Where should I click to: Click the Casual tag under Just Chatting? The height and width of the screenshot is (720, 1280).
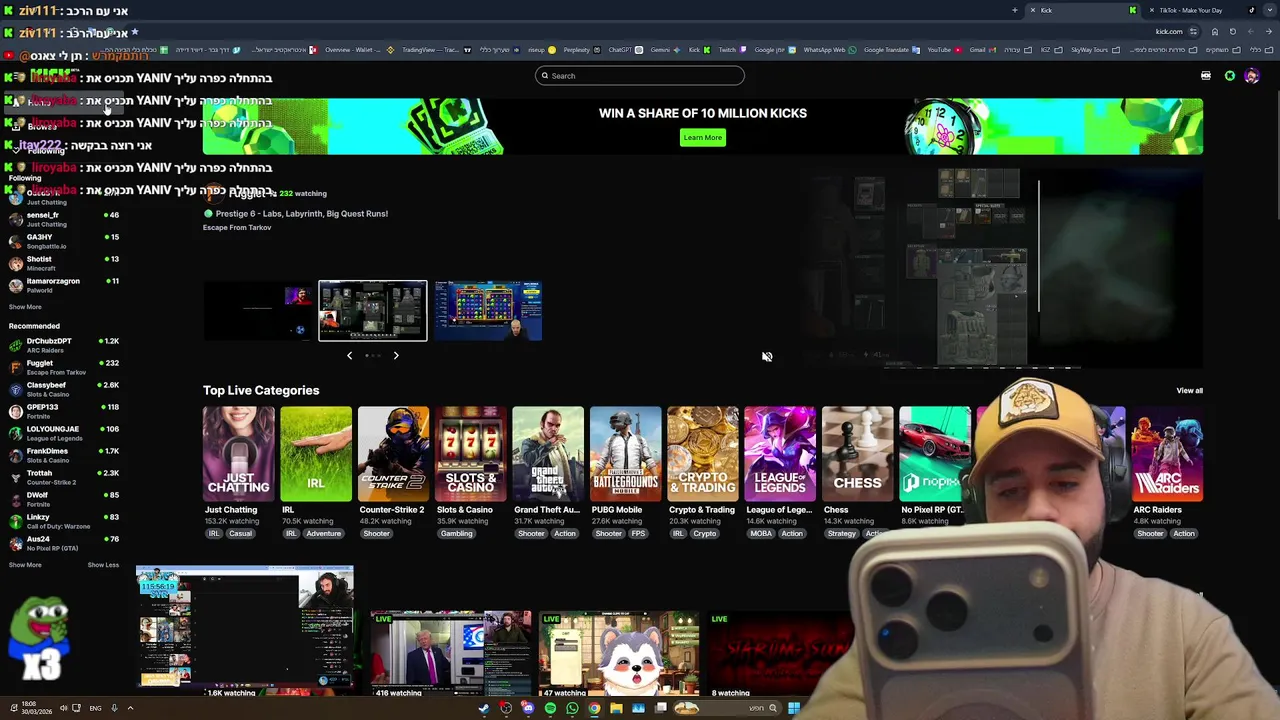click(x=240, y=534)
